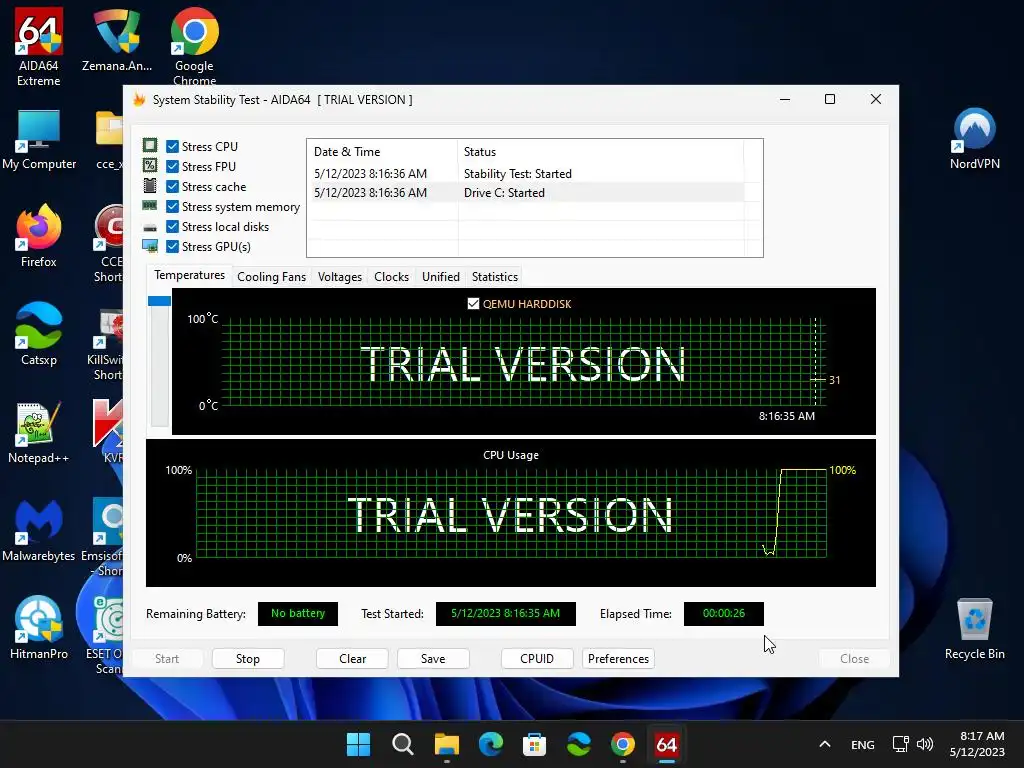This screenshot has height=768, width=1024.
Task: Toggle Stress system memory checkbox
Action: pyautogui.click(x=172, y=206)
